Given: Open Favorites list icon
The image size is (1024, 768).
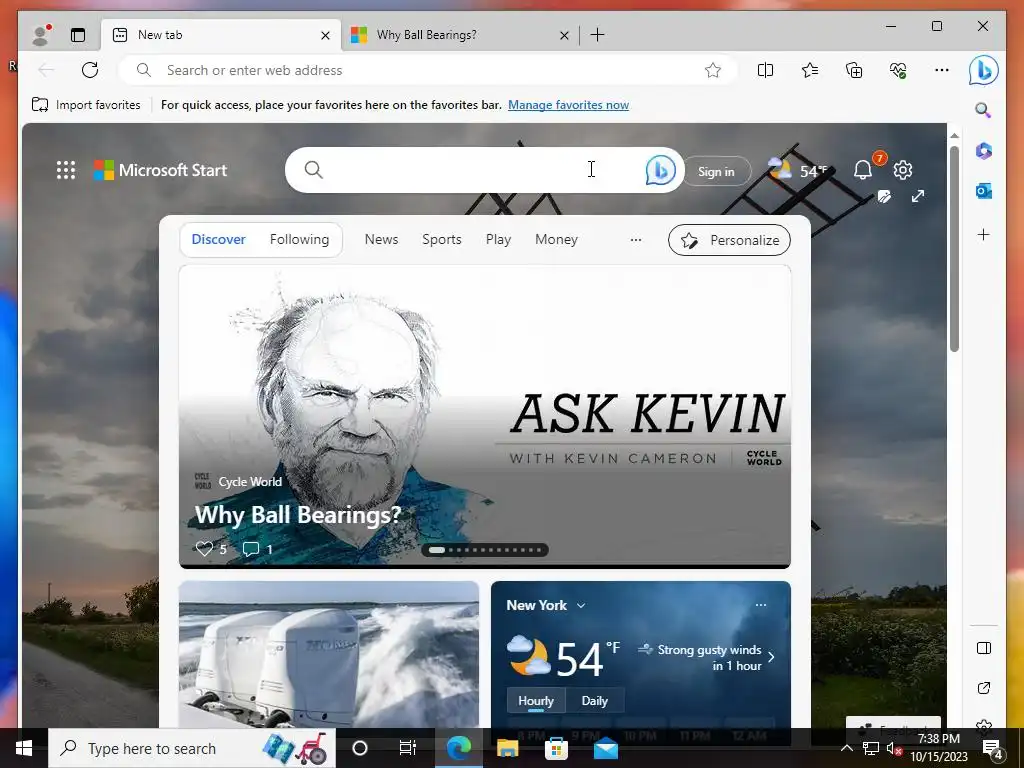Looking at the screenshot, I should (x=810, y=70).
